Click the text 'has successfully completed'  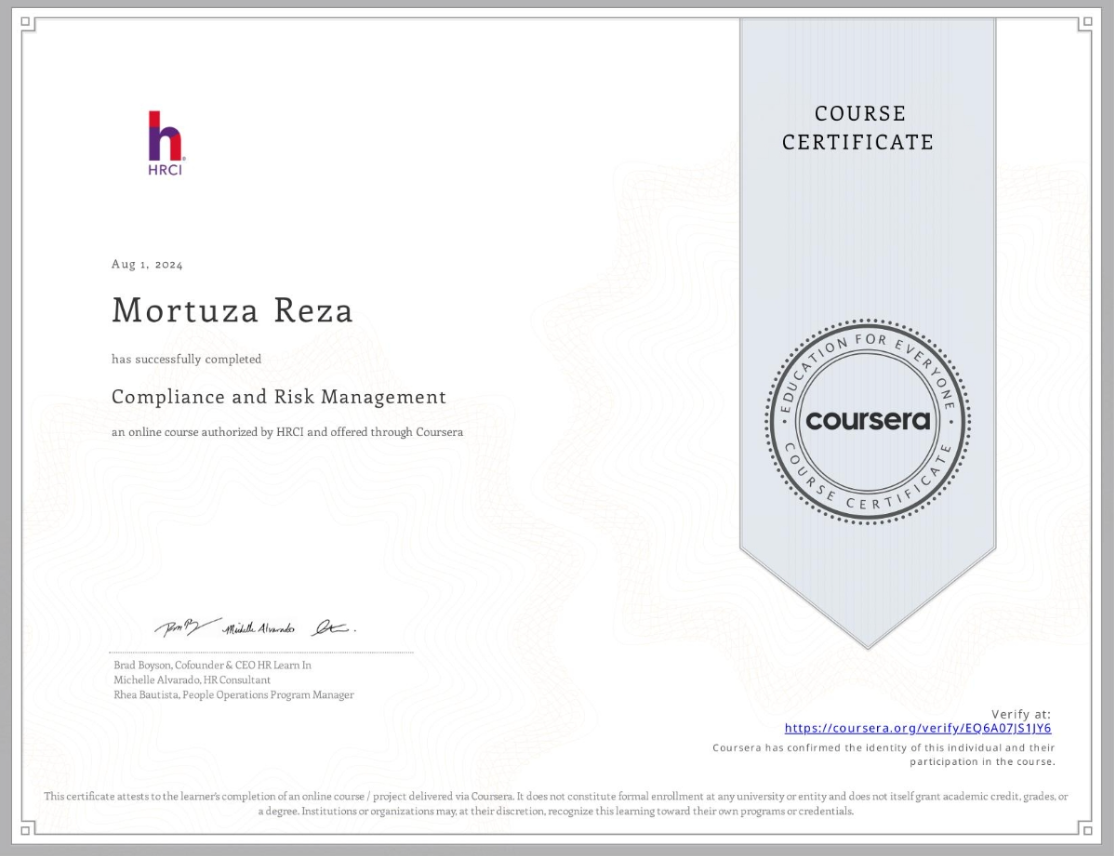(186, 359)
